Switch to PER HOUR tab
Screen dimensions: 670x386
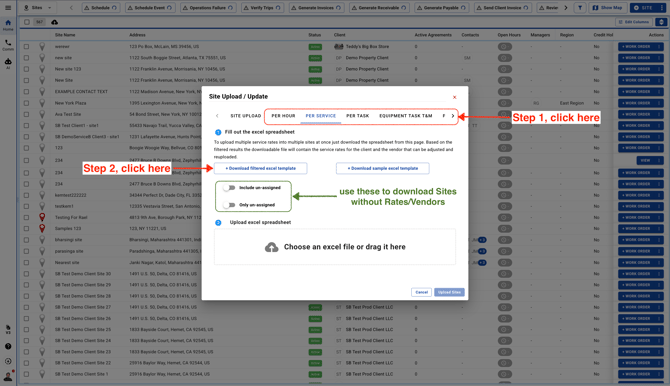283,116
